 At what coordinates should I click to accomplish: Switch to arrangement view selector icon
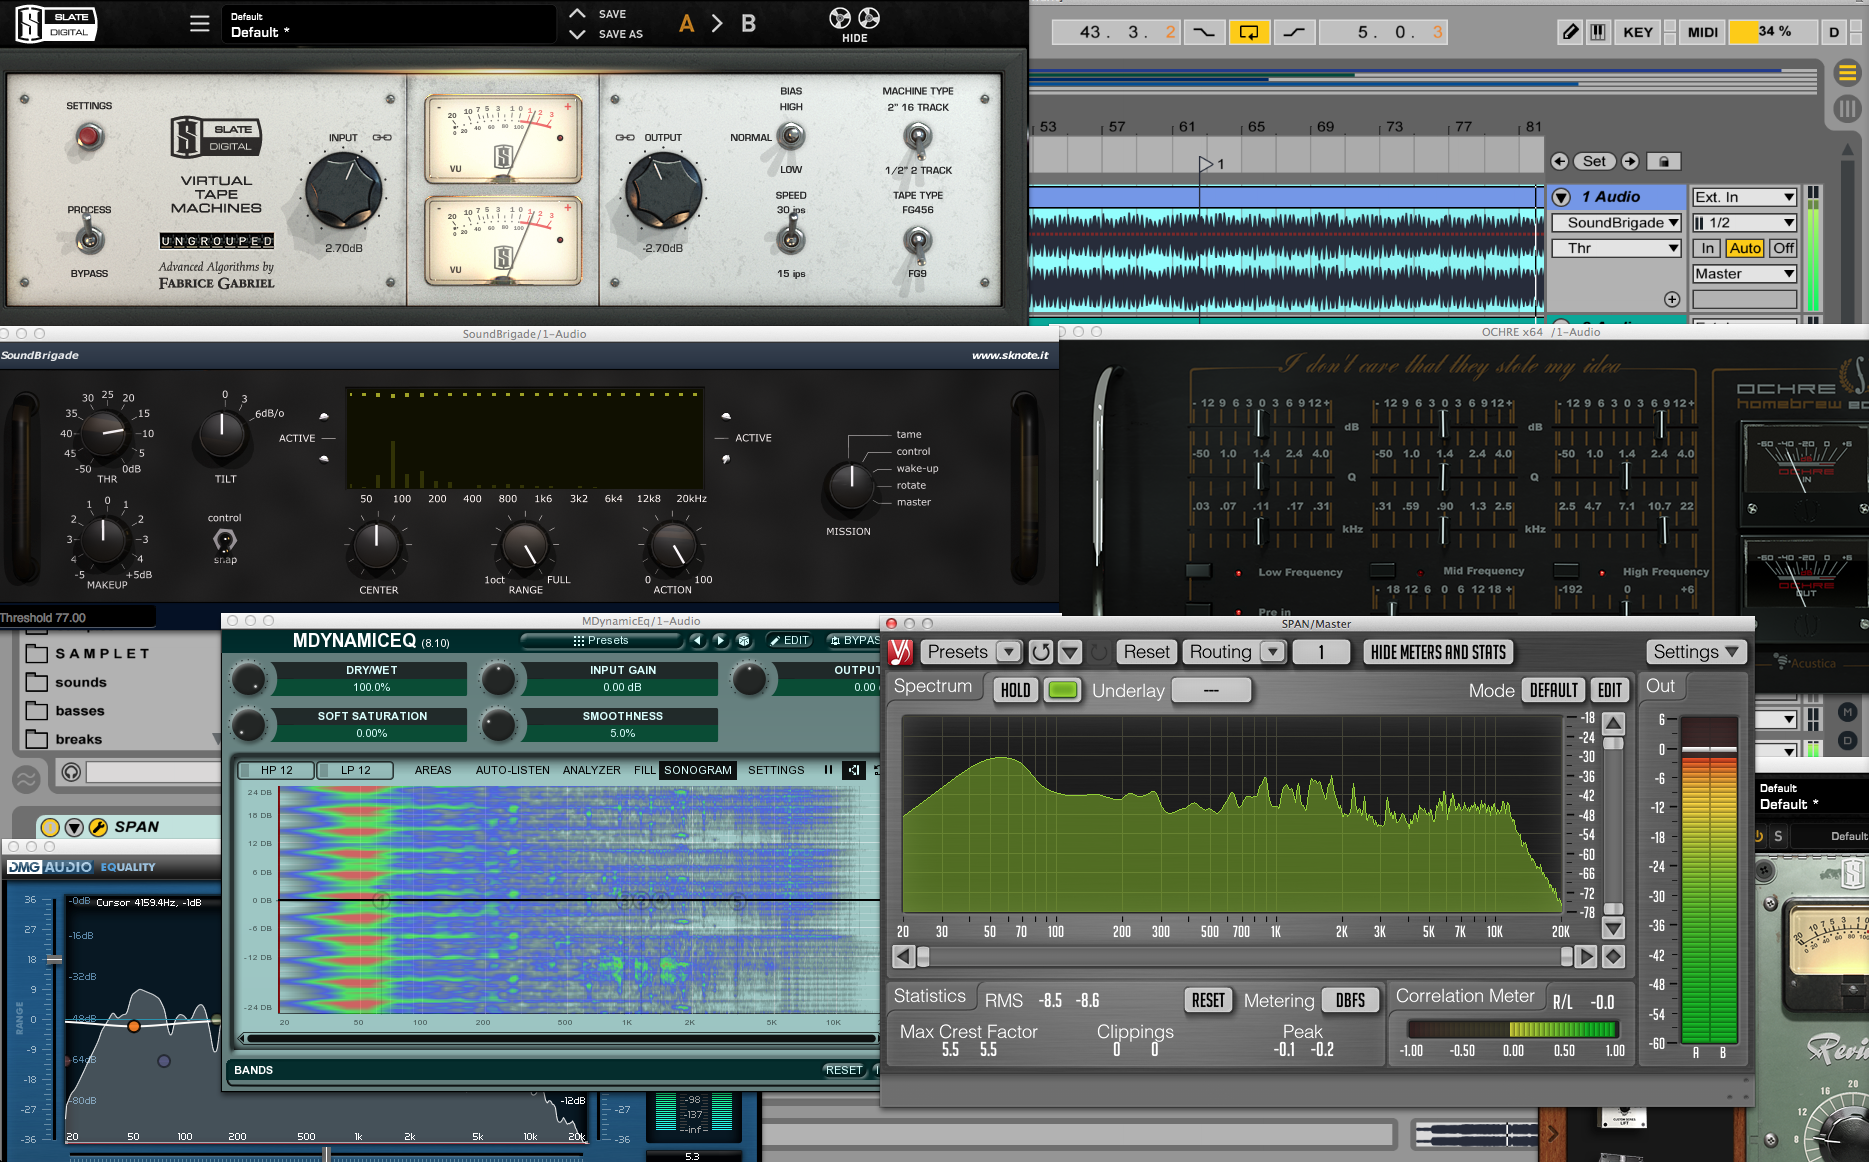[x=1847, y=73]
